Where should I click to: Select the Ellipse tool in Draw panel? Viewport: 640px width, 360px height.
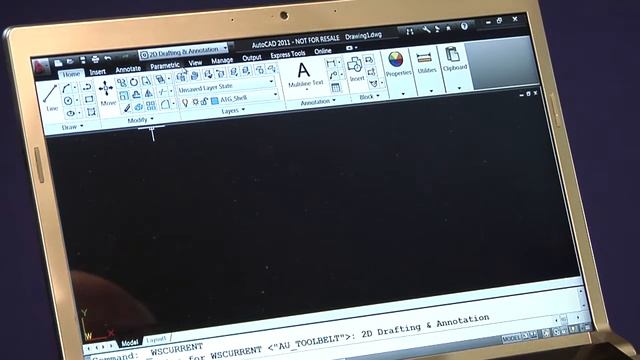[71, 113]
